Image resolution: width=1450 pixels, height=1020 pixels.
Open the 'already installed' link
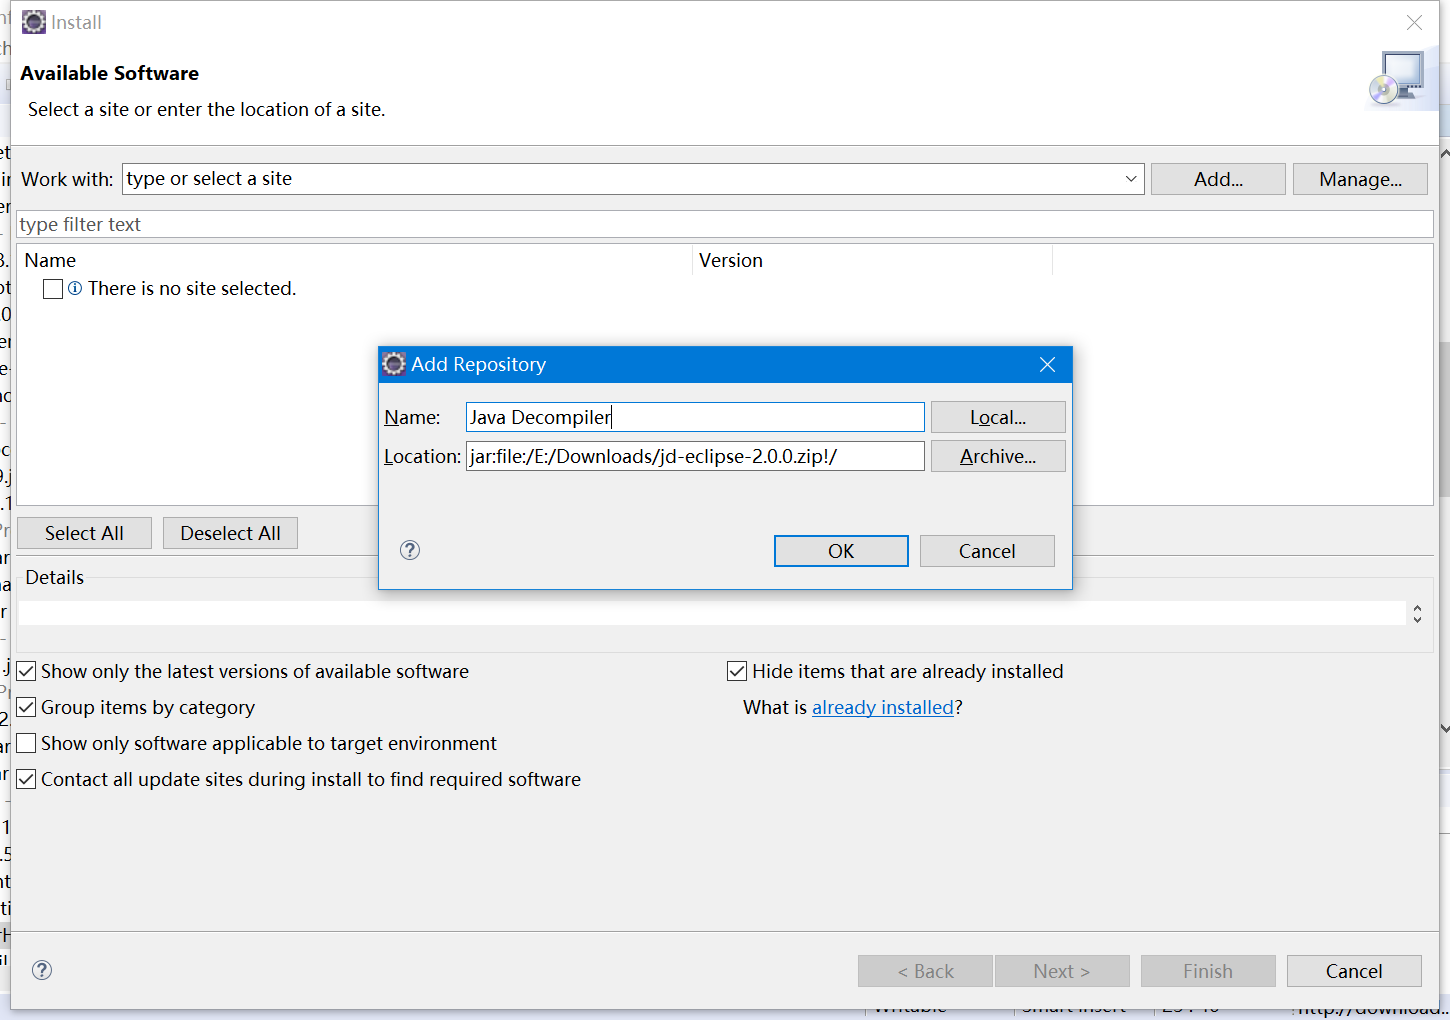pyautogui.click(x=883, y=707)
